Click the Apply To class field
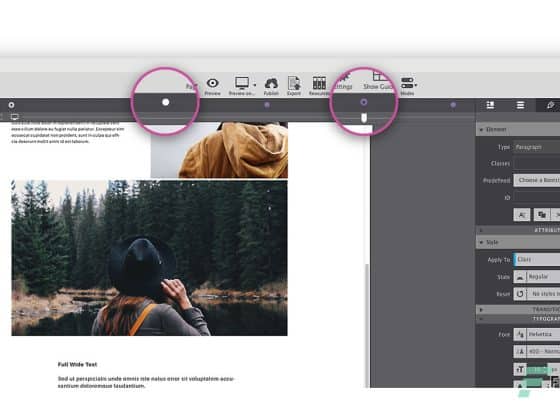 537,260
